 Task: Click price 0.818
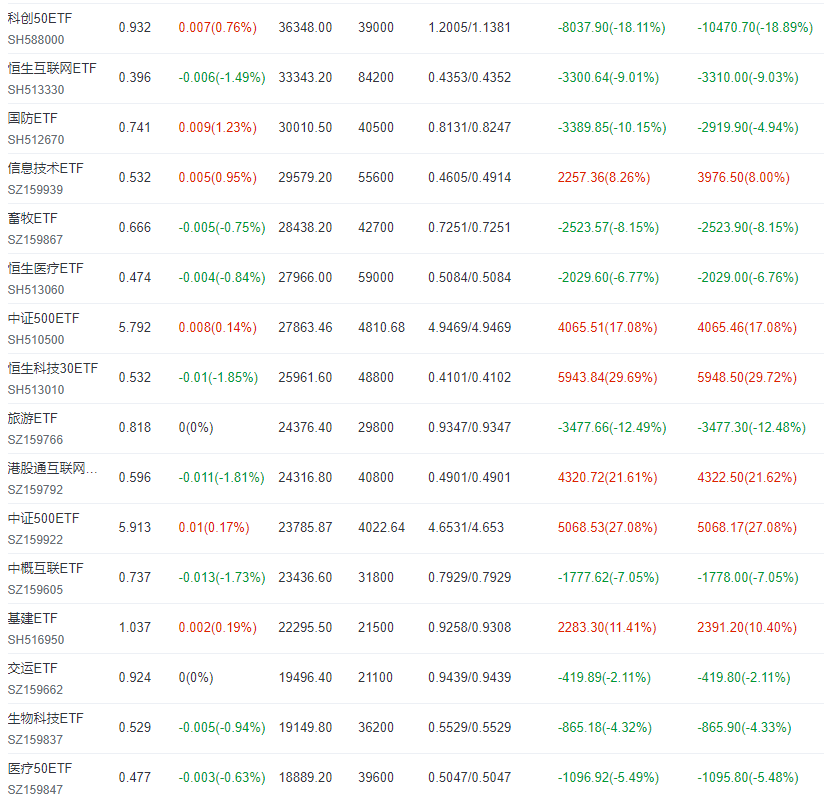[x=135, y=427]
